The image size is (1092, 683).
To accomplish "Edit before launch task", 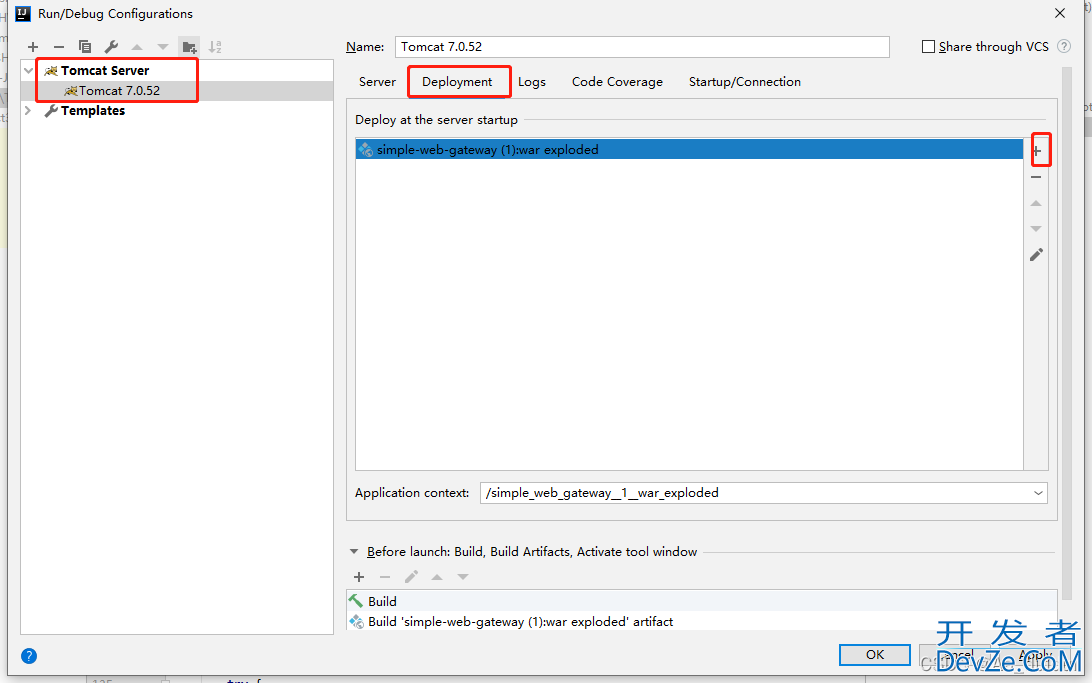I will (411, 576).
